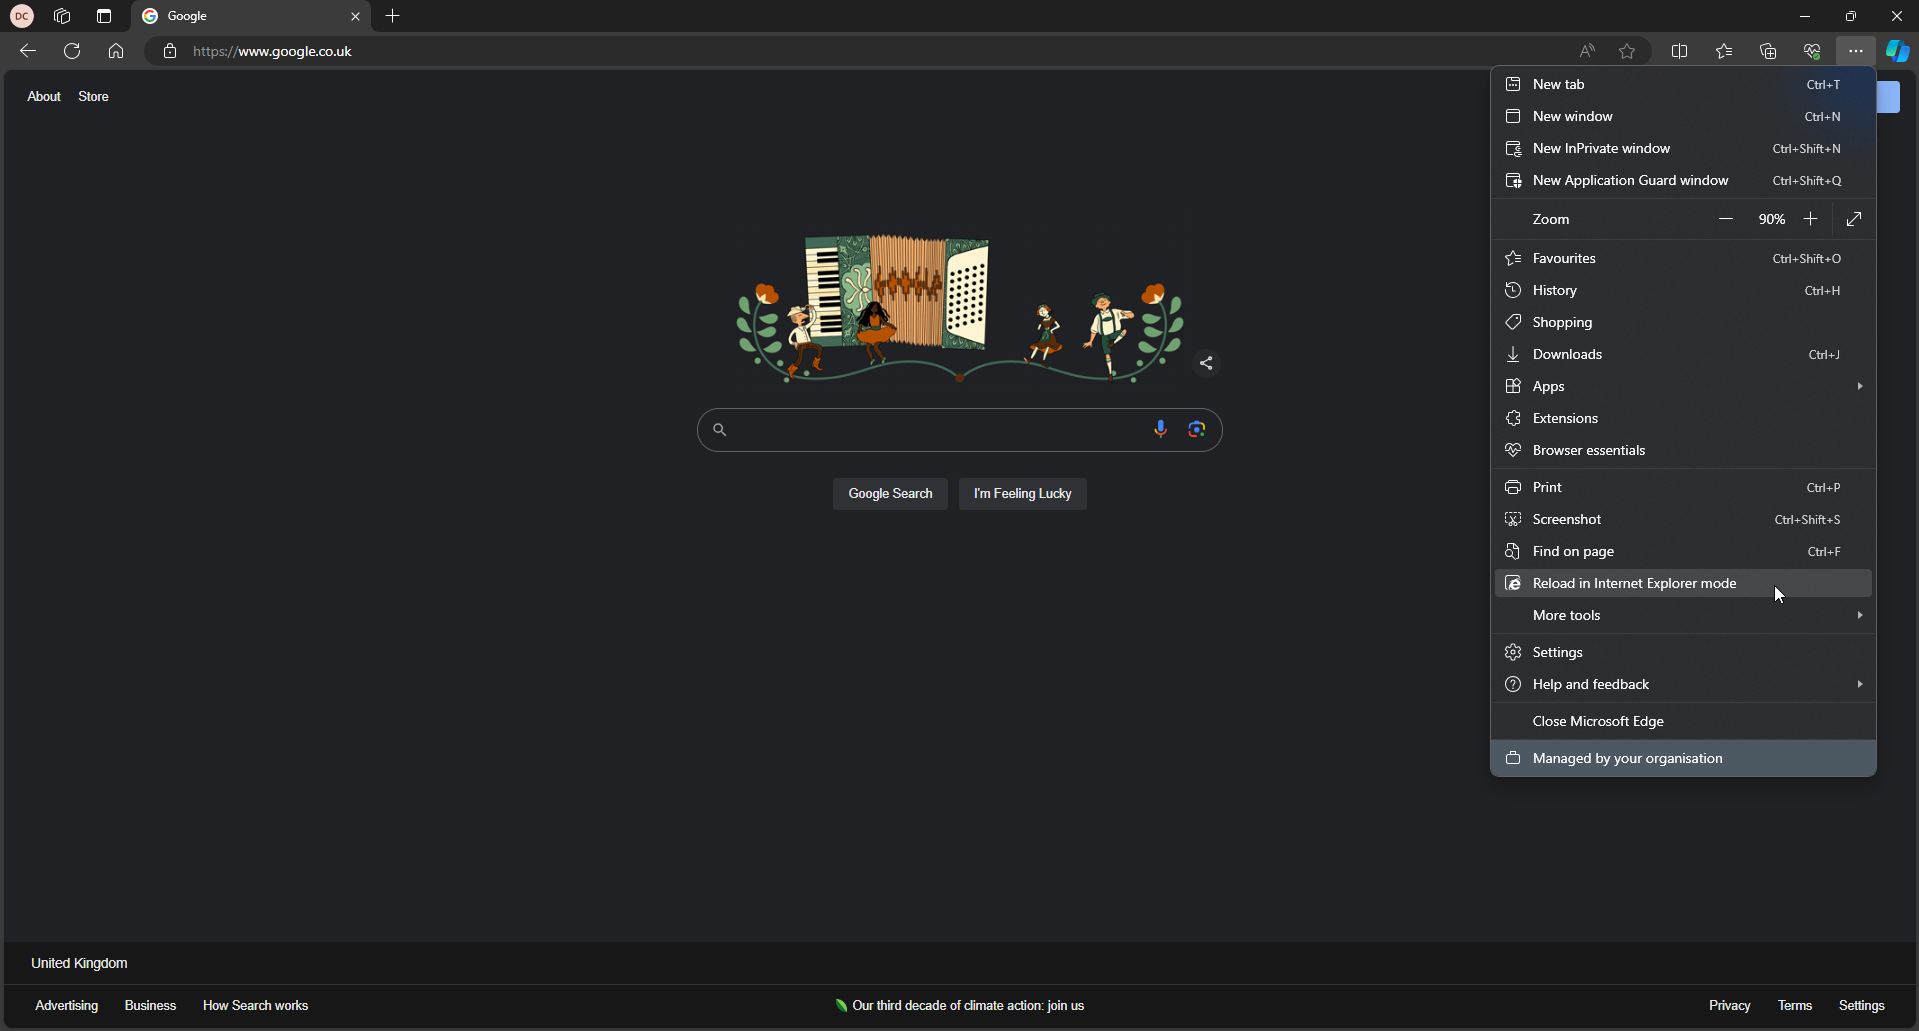
Task: Share the Google Doodle
Action: coord(1206,363)
